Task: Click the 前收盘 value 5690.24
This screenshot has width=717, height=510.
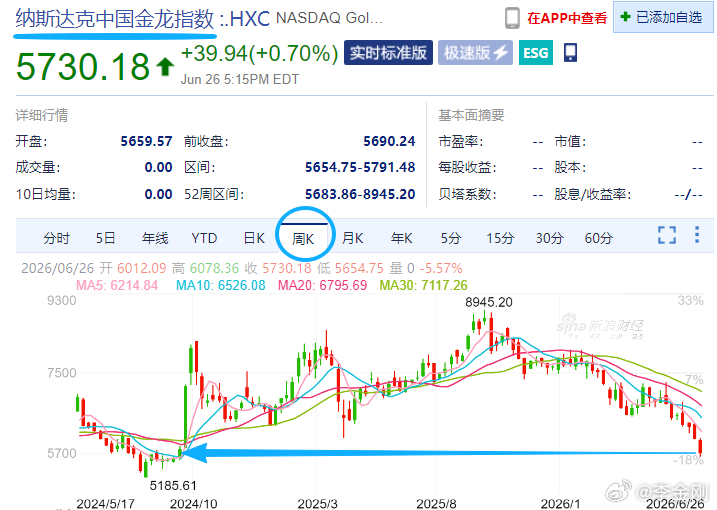Action: (389, 141)
